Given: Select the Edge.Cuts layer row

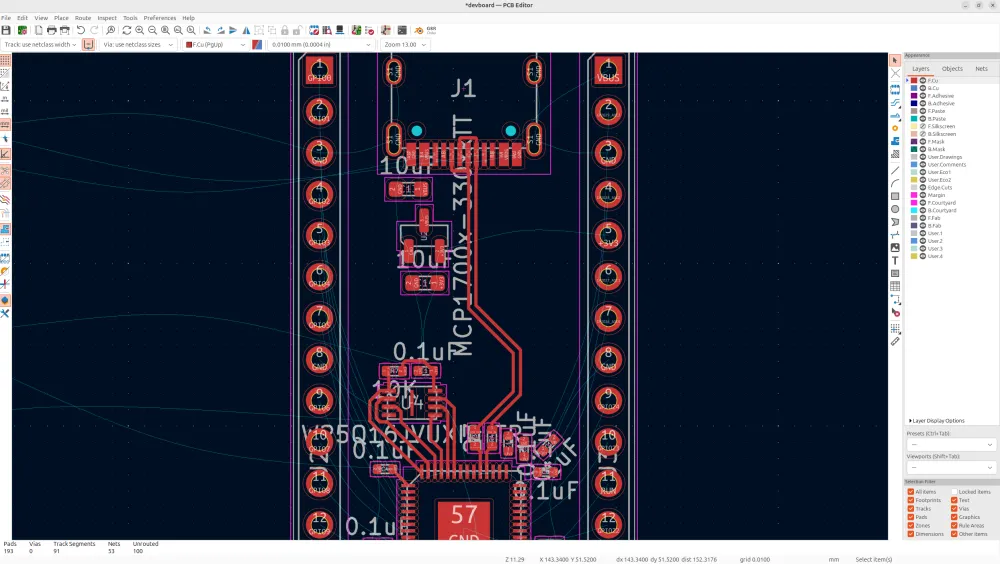Looking at the screenshot, I should tap(939, 187).
